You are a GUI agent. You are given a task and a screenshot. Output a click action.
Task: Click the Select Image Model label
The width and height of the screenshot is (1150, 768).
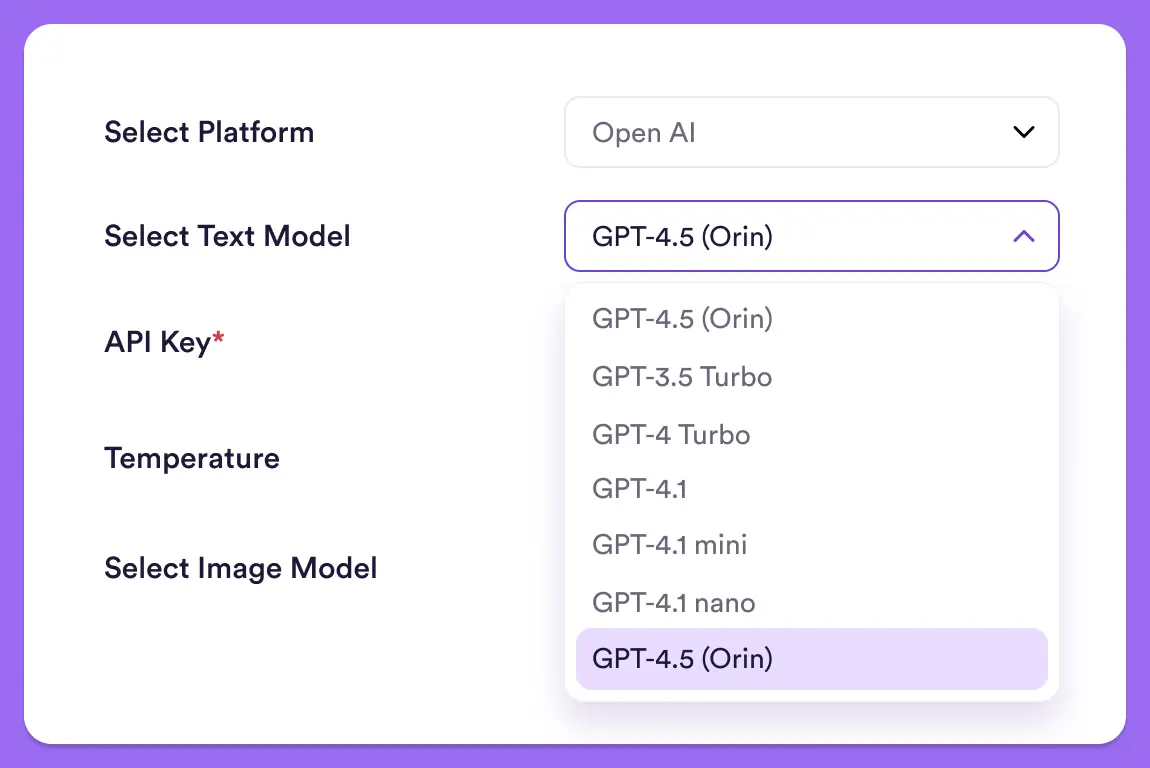(241, 568)
